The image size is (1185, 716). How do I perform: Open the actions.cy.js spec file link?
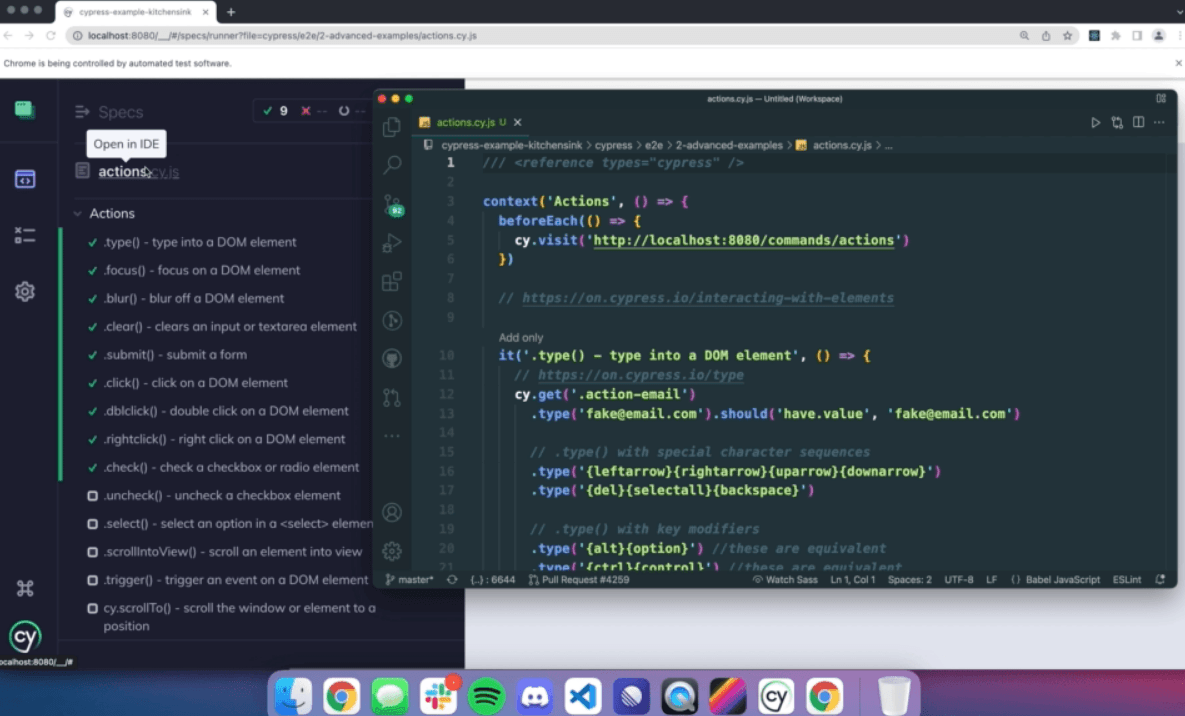tap(138, 172)
